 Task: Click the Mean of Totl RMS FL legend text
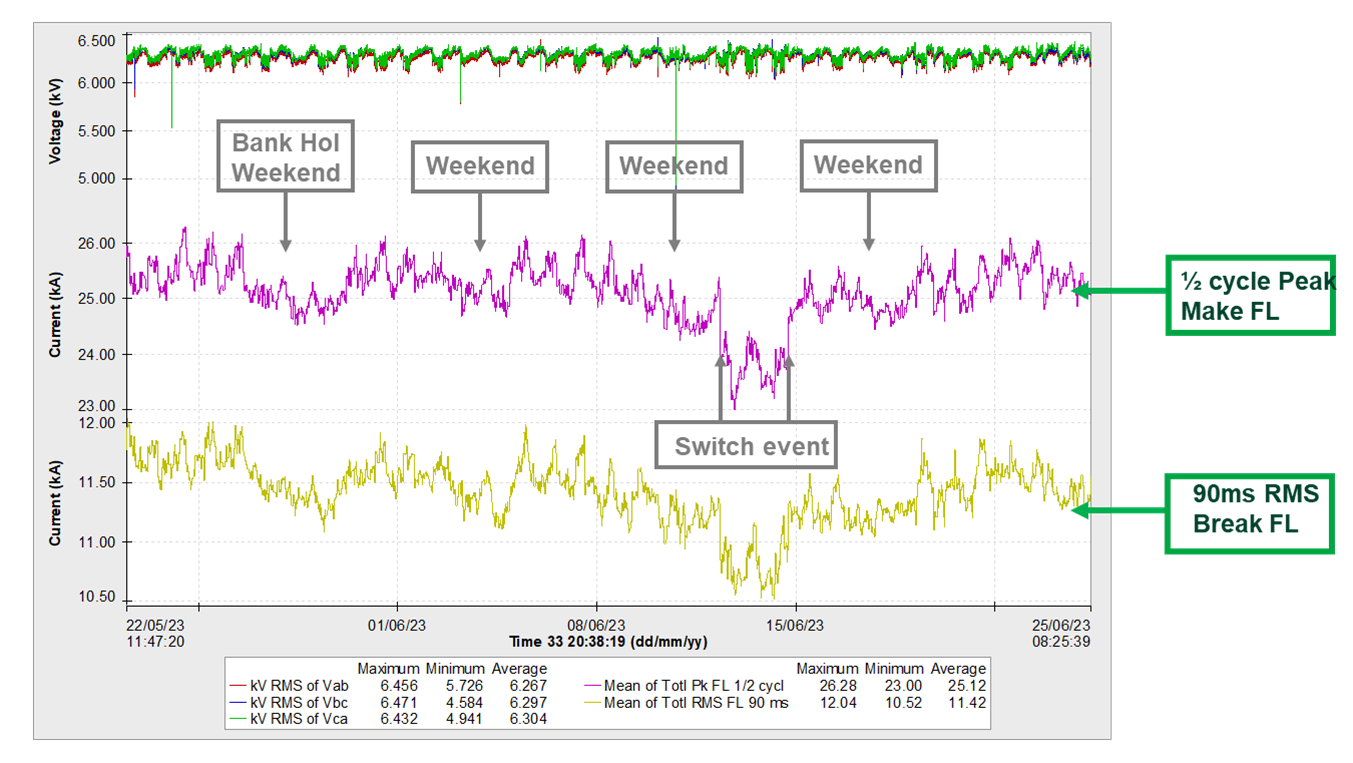tap(696, 702)
